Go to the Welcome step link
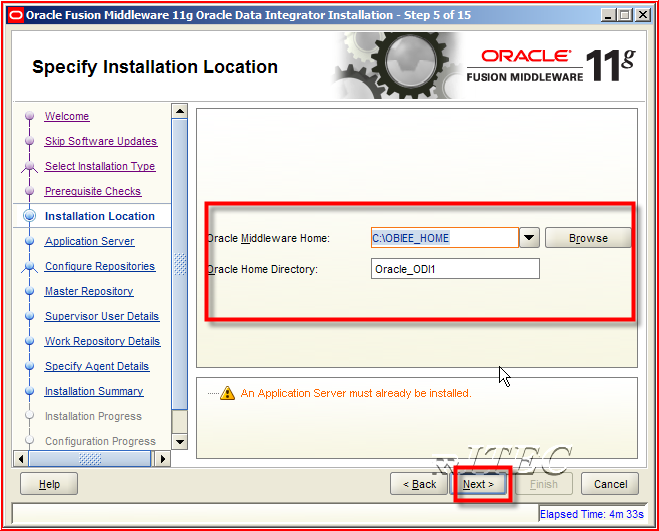The width and height of the screenshot is (659, 531). click(67, 116)
